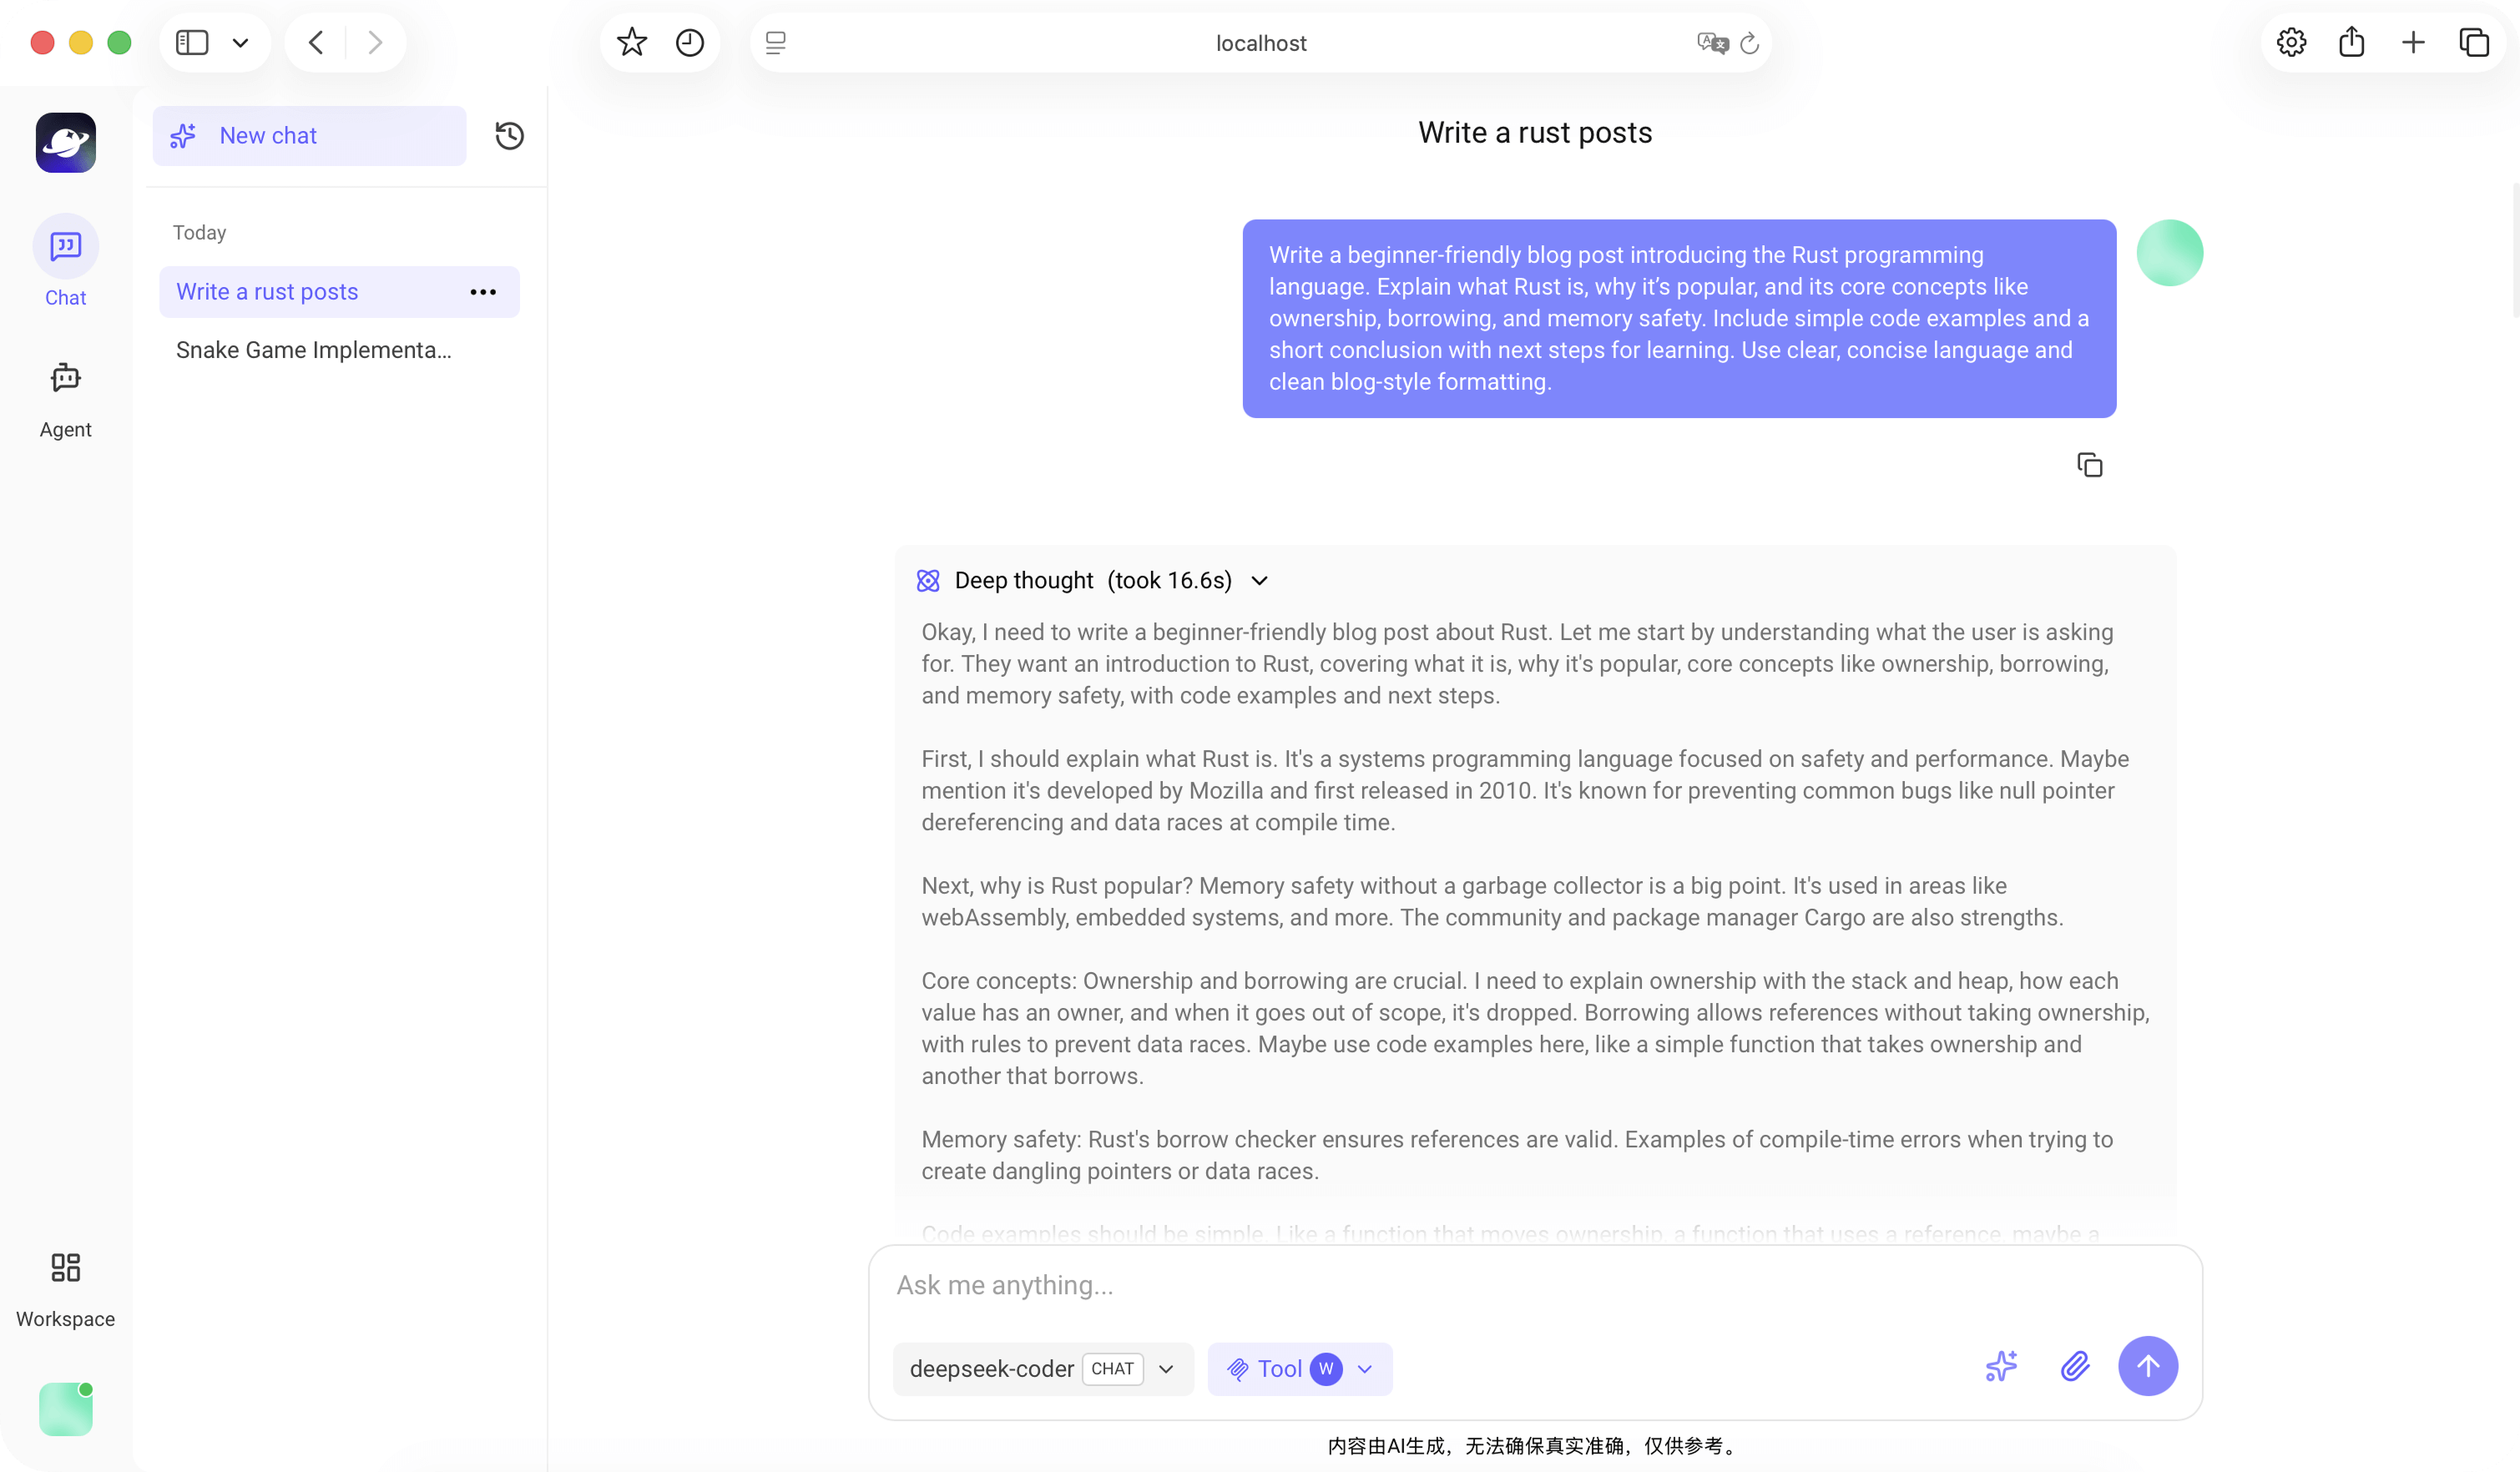Attach a file with the paperclip icon
This screenshot has height=1472, width=2520.
pyautogui.click(x=2076, y=1366)
